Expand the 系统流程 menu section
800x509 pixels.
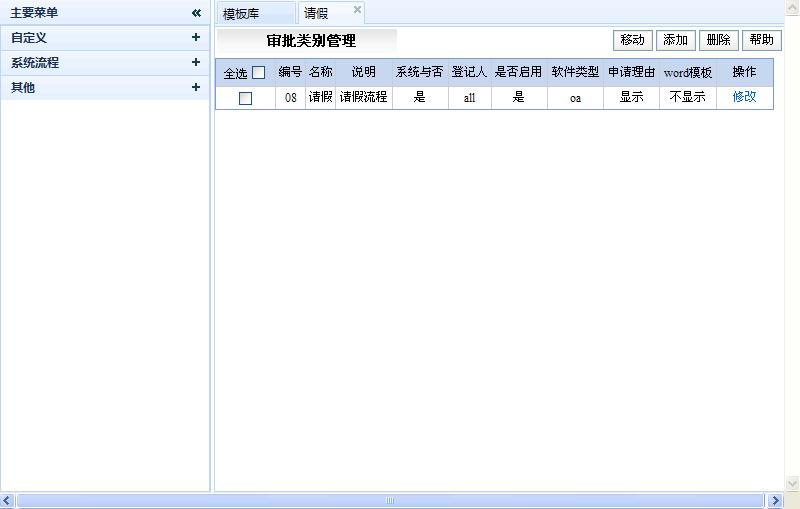point(196,62)
